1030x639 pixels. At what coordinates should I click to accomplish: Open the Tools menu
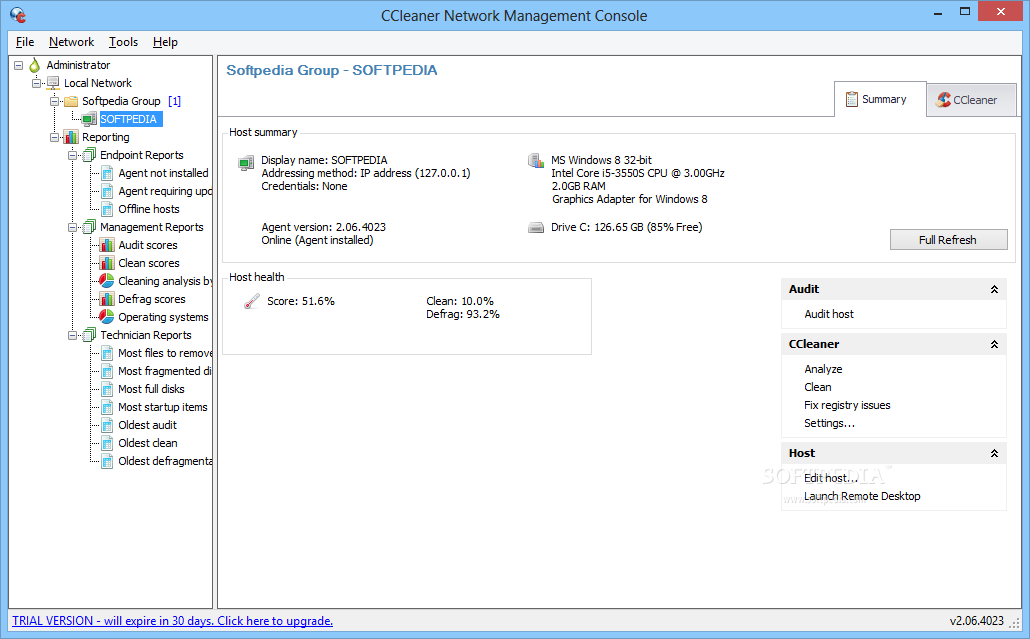[123, 42]
